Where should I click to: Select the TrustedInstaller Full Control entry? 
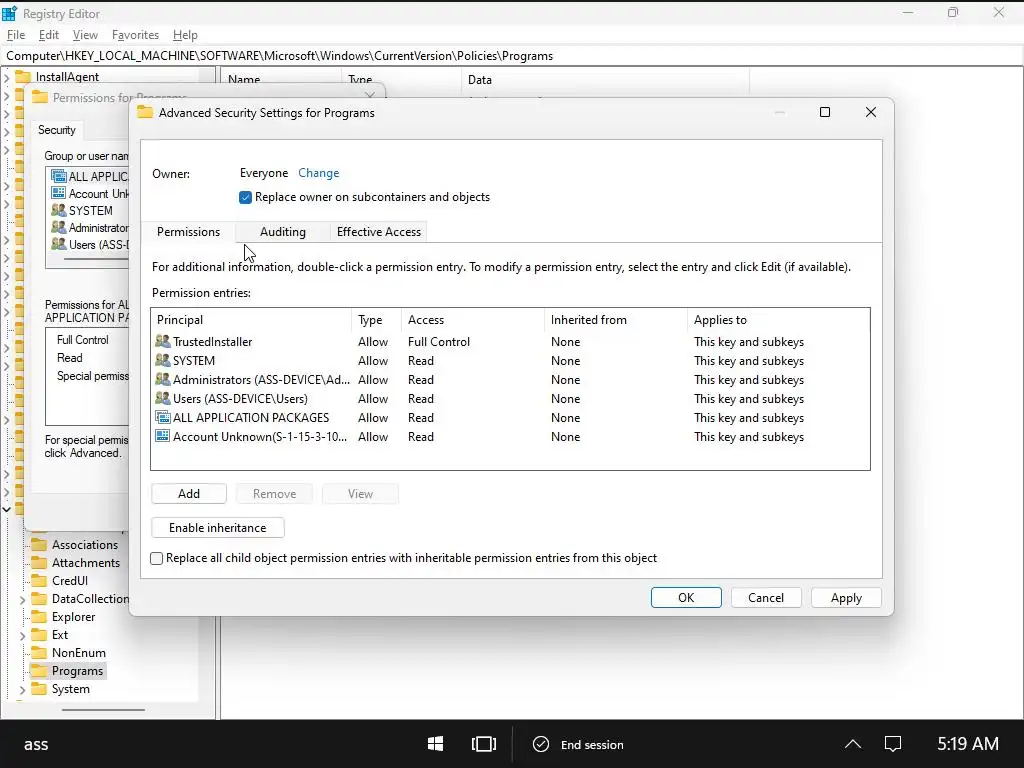point(510,342)
